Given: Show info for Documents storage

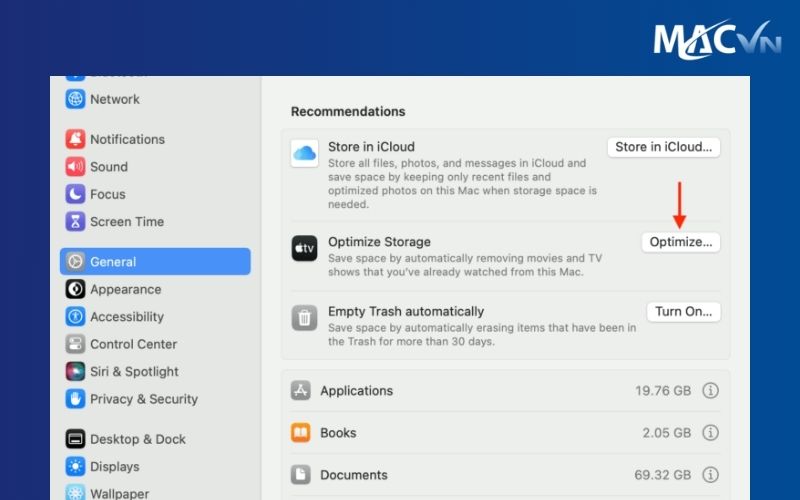Looking at the screenshot, I should [x=710, y=474].
